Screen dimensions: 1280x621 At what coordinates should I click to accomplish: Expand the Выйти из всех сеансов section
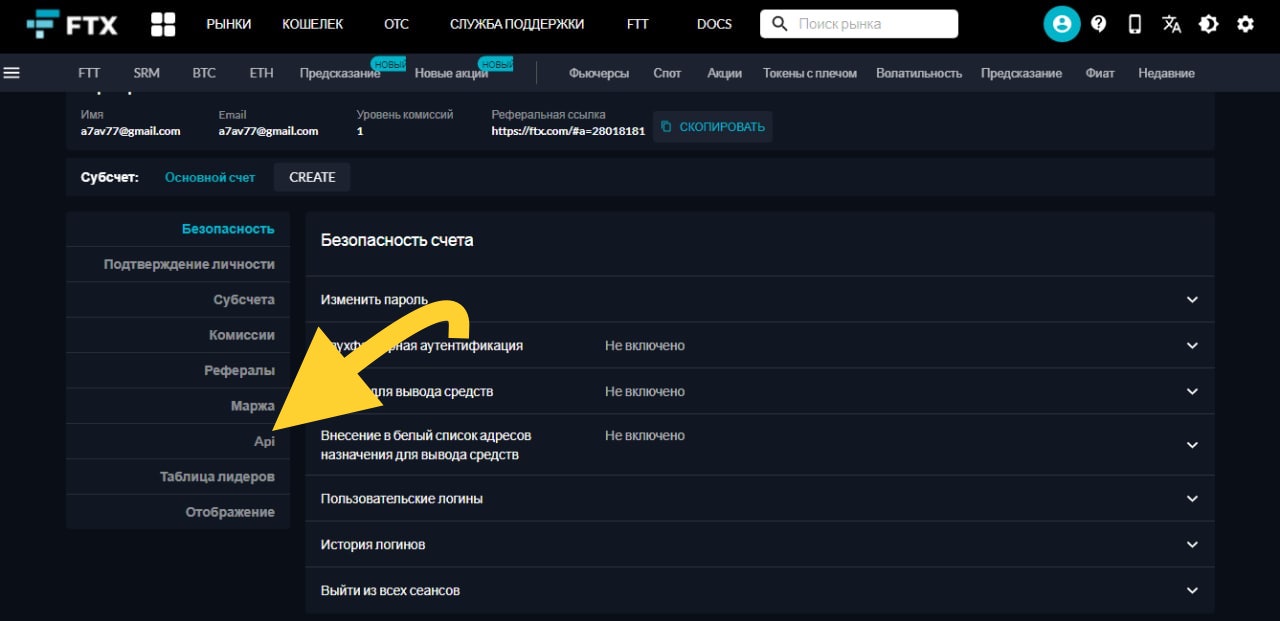1191,590
